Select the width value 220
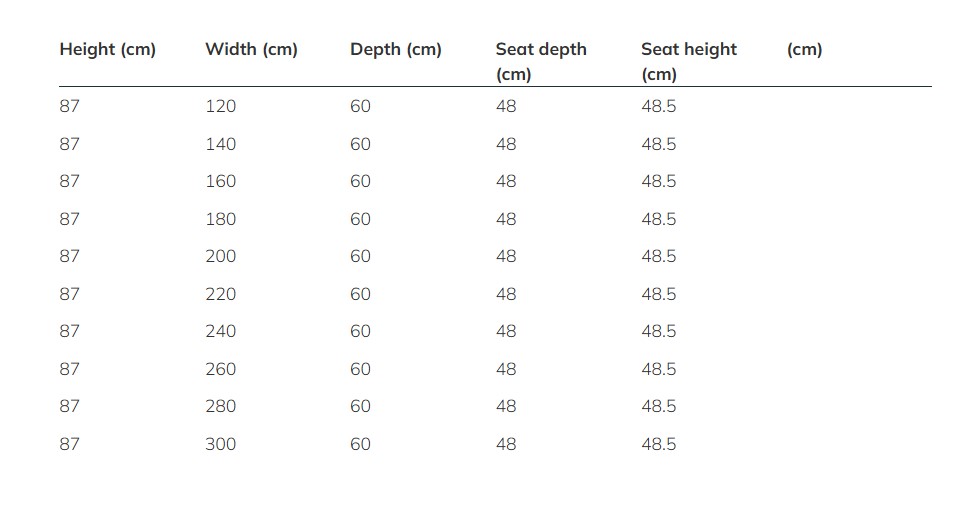978x519 pixels. [x=221, y=294]
